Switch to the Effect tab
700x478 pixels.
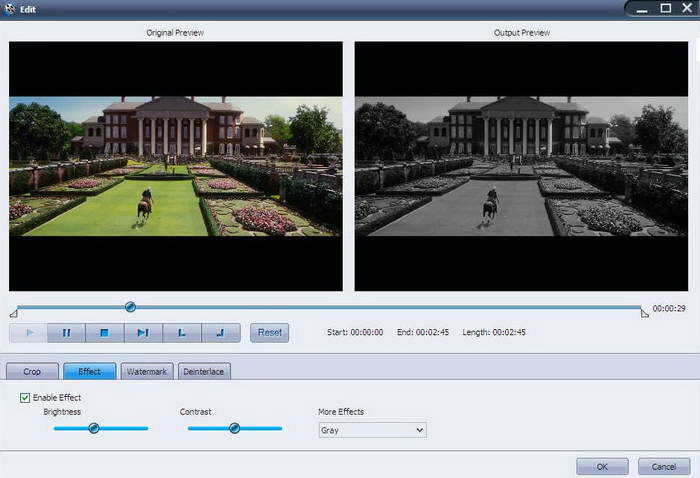coord(90,371)
